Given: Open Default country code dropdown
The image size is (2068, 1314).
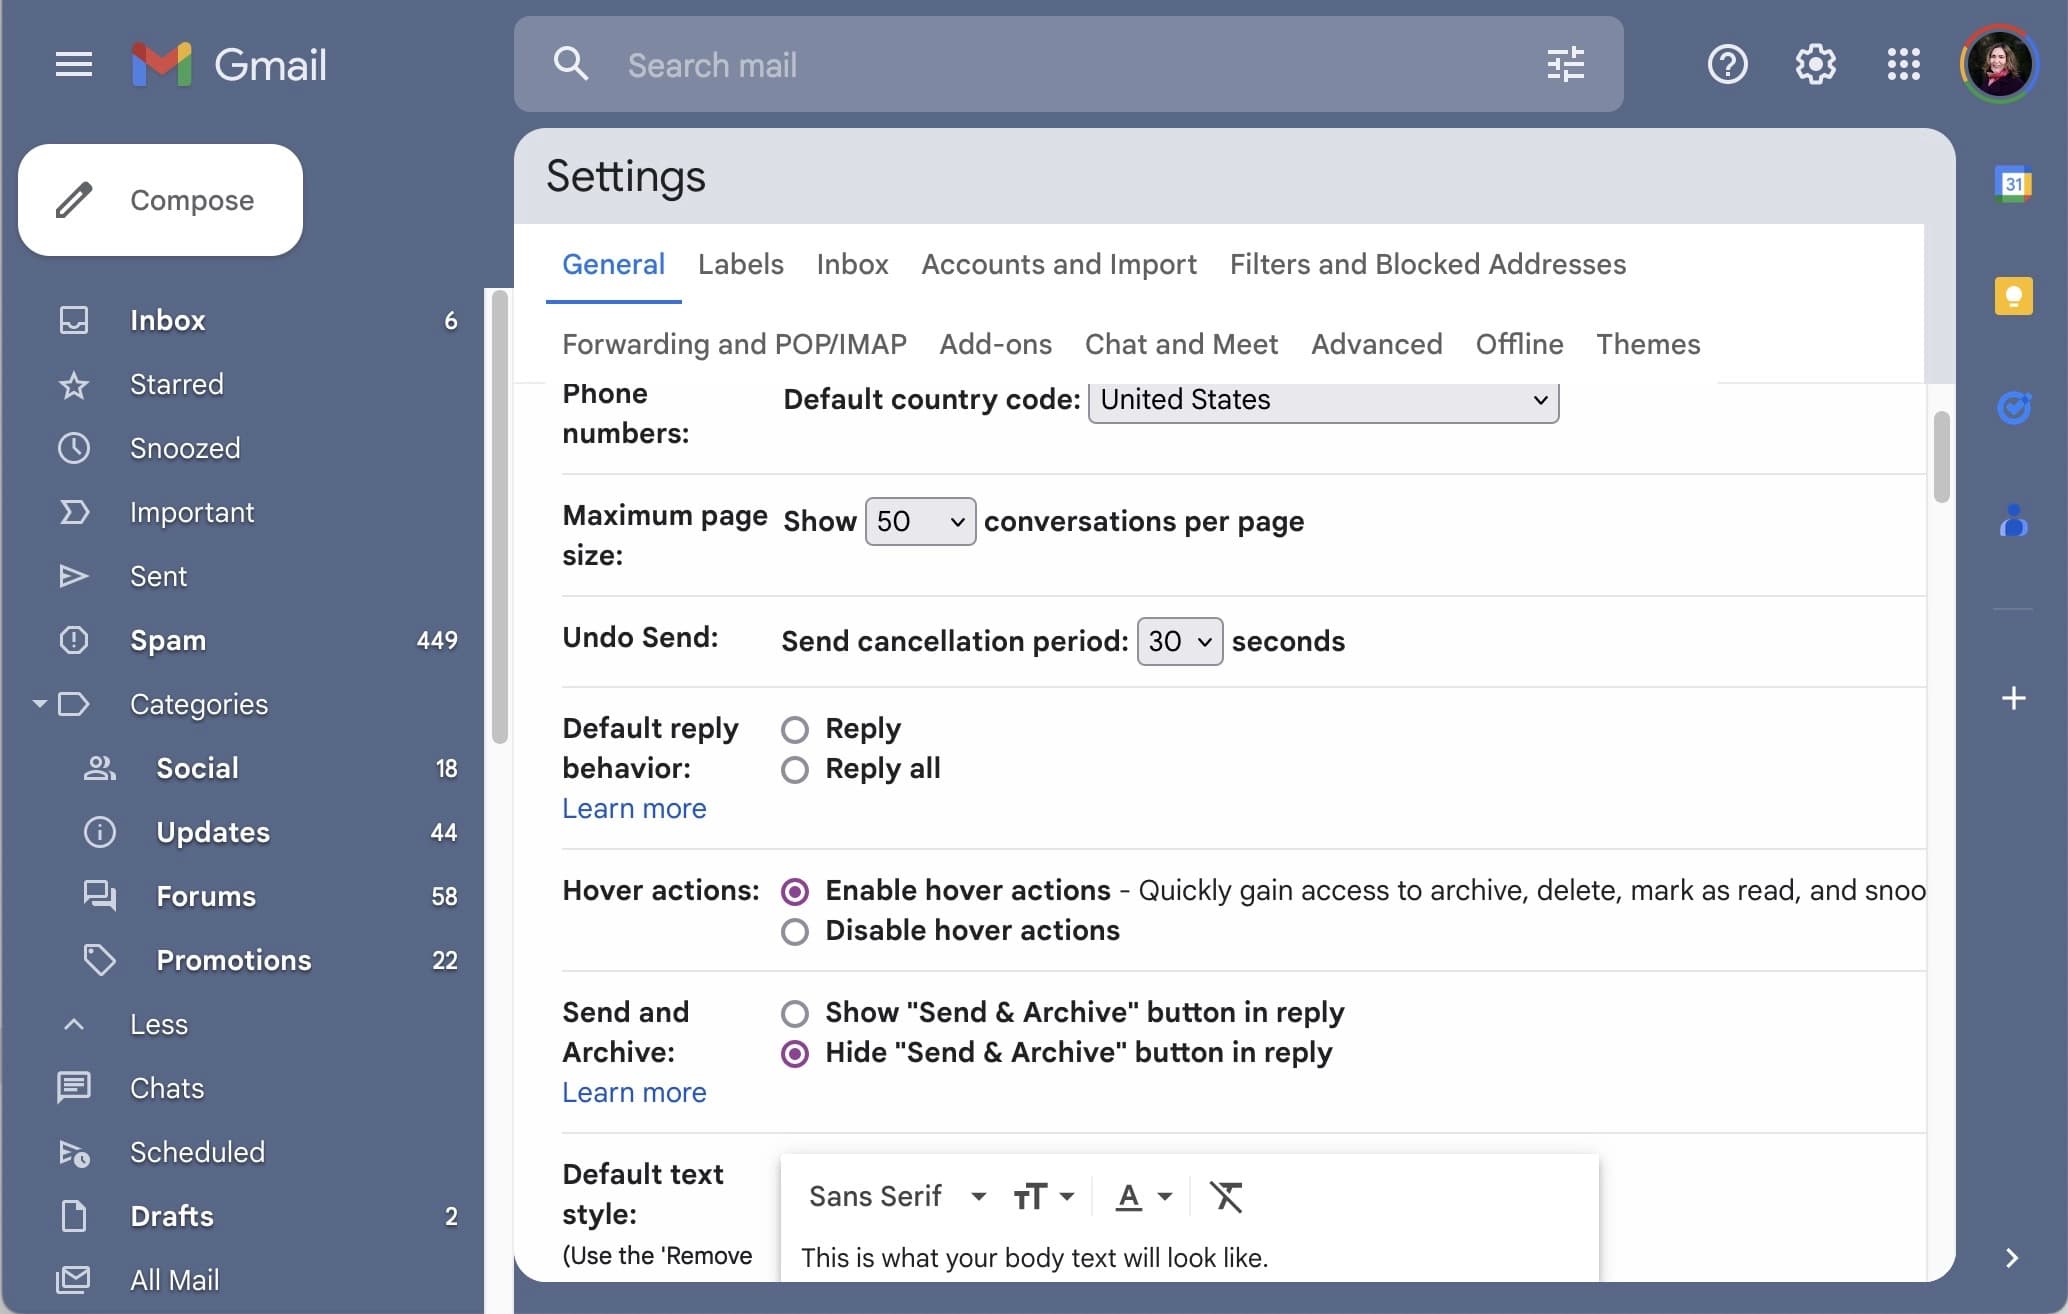Looking at the screenshot, I should coord(1323,400).
